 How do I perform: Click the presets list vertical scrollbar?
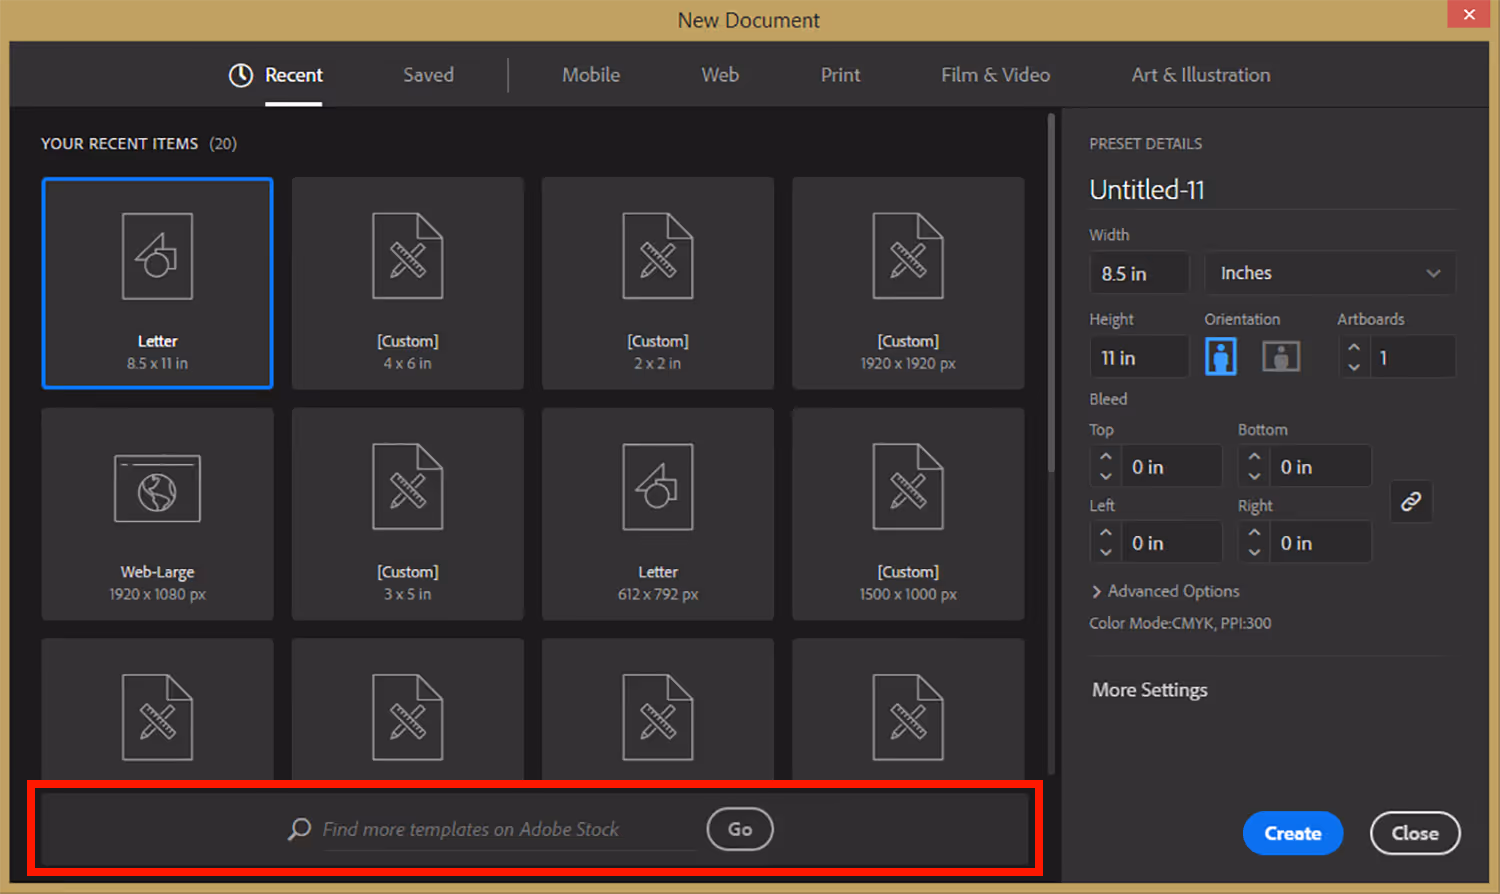pyautogui.click(x=1050, y=292)
